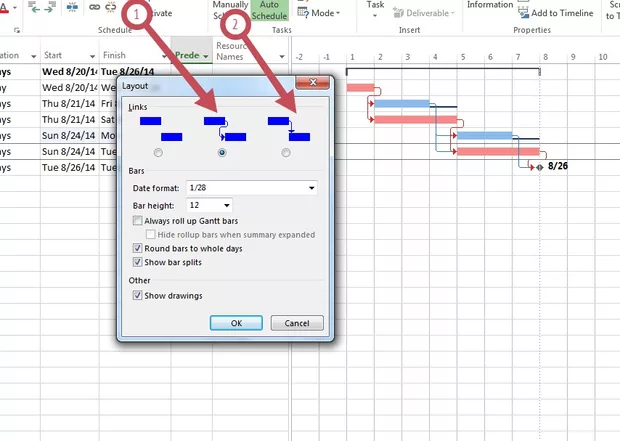Enable Always roll up Gantt bars
Screen dimensions: 620x441
click(137, 221)
